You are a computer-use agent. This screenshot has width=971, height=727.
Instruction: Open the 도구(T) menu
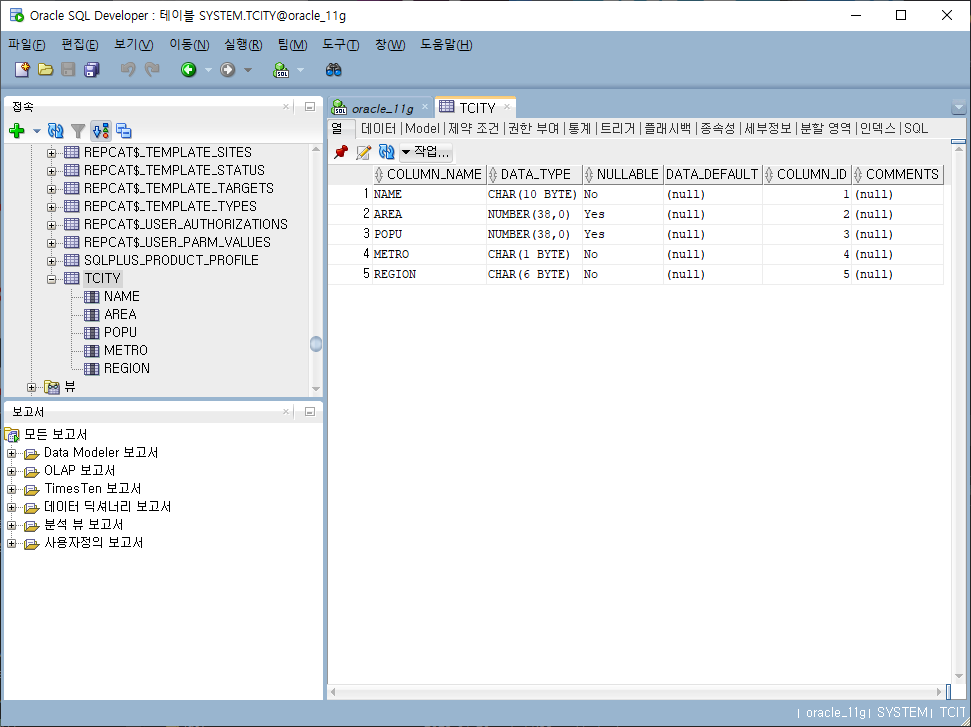coord(341,45)
